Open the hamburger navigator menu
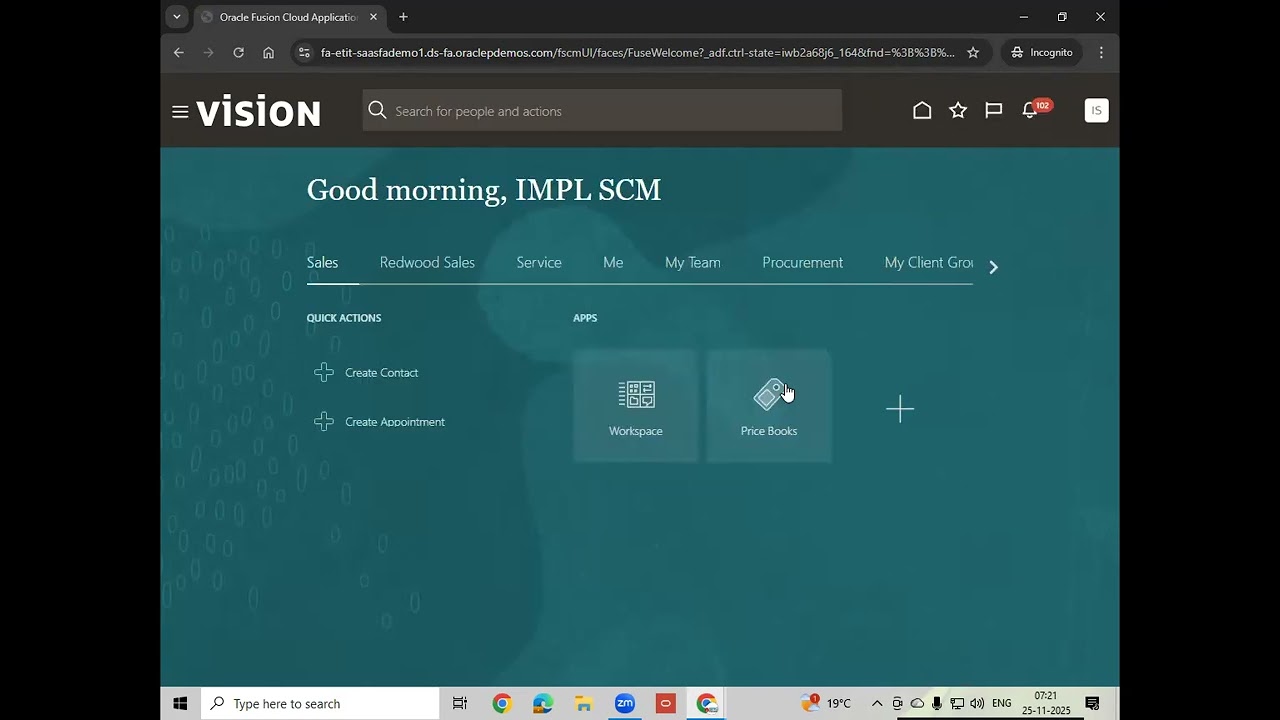 [x=180, y=112]
